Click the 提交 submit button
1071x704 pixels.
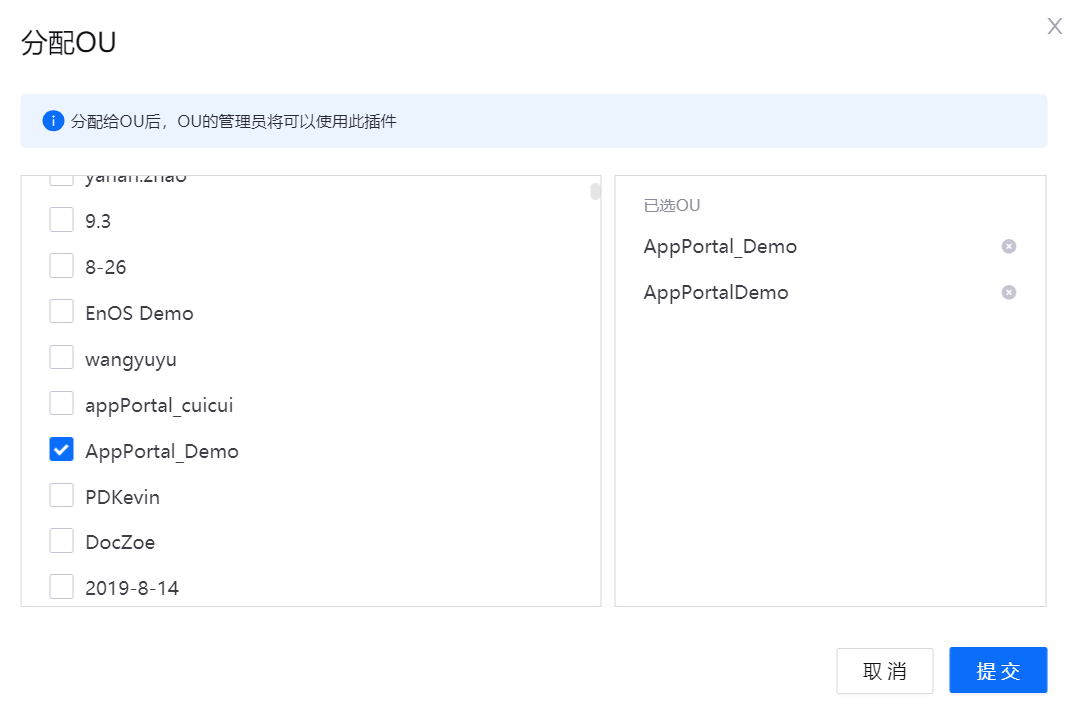(998, 670)
